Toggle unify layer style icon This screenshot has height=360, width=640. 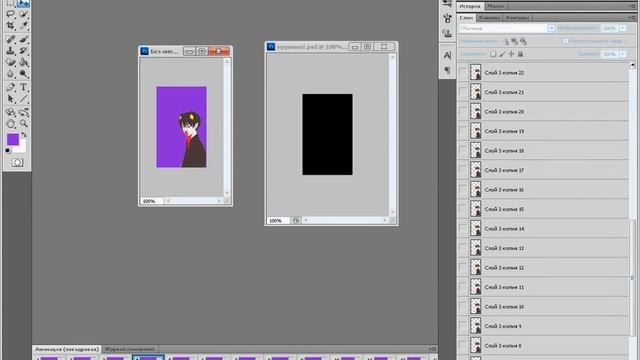pos(523,41)
